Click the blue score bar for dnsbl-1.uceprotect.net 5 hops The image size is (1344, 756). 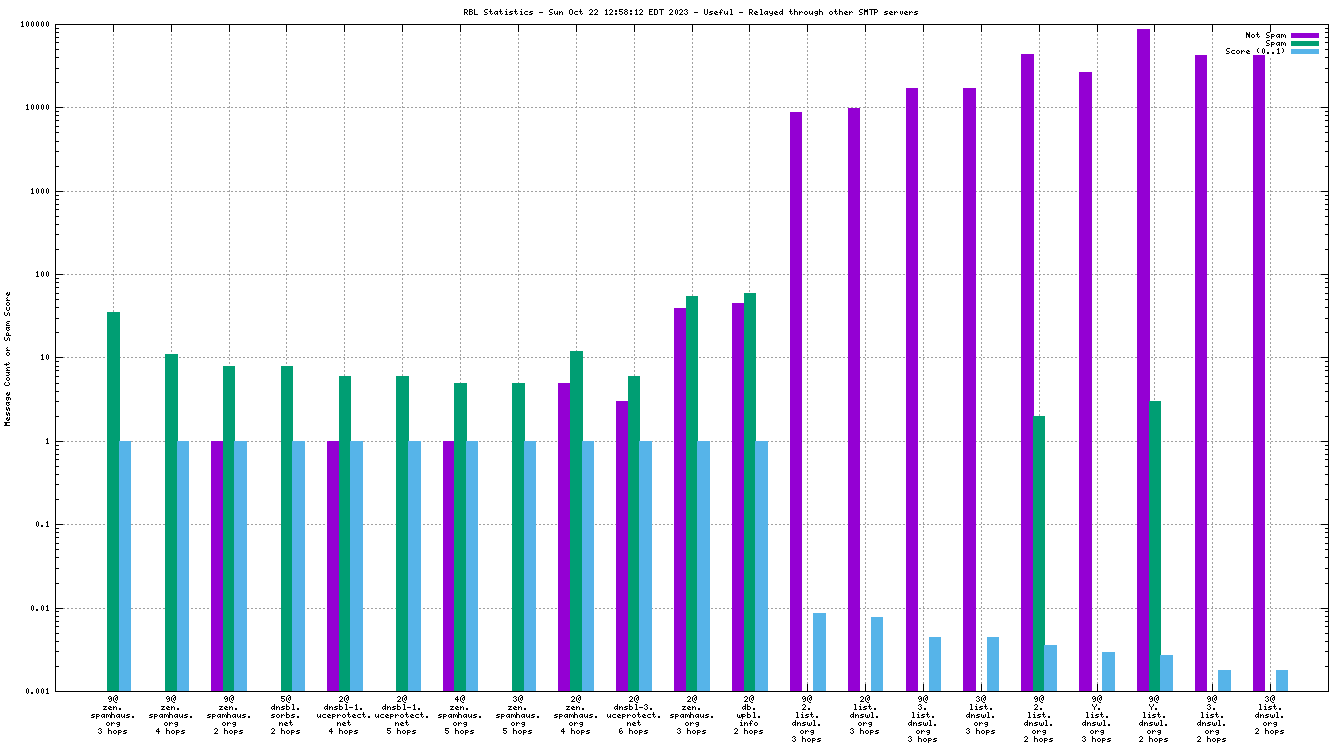click(x=414, y=565)
